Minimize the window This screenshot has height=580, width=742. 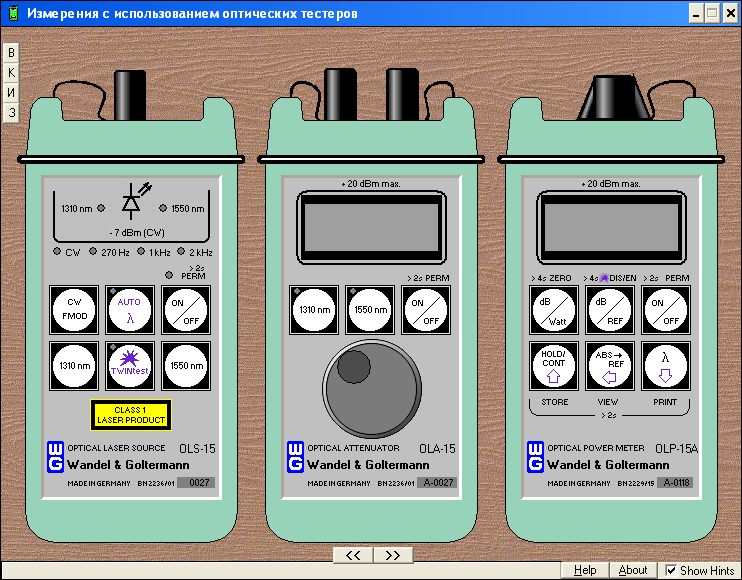[696, 13]
